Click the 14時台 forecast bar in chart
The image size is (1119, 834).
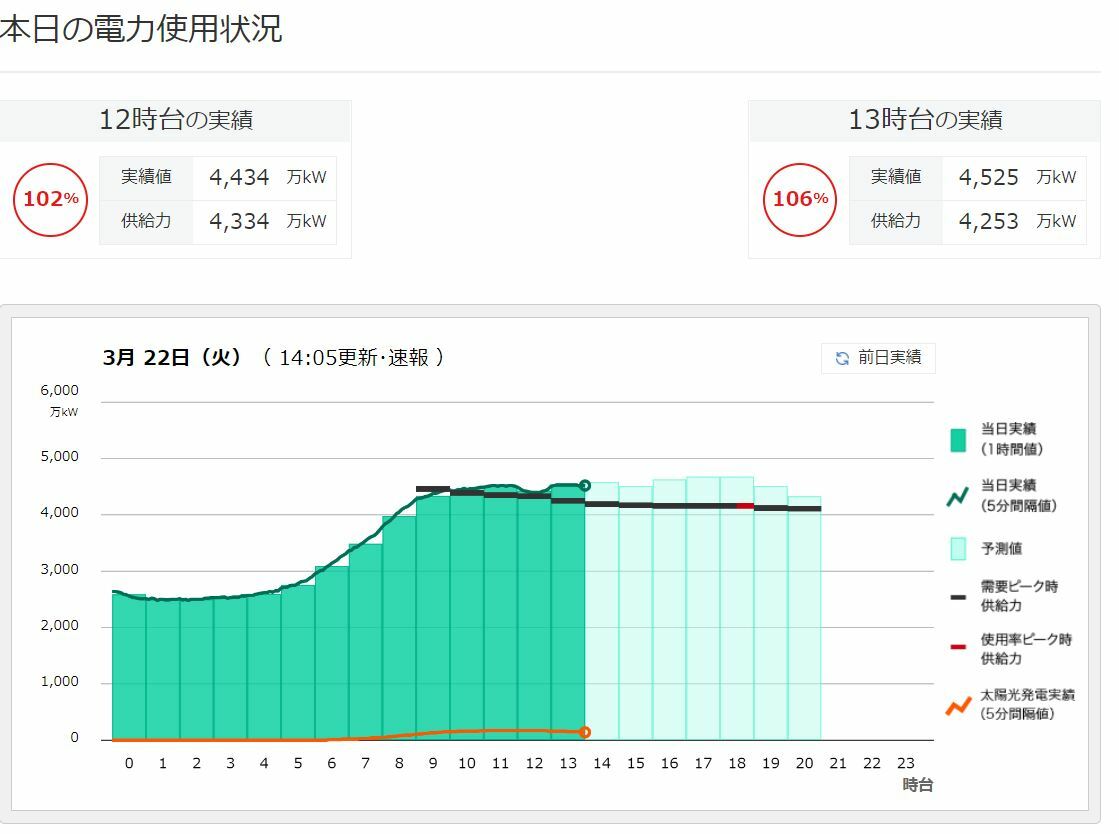[602, 611]
